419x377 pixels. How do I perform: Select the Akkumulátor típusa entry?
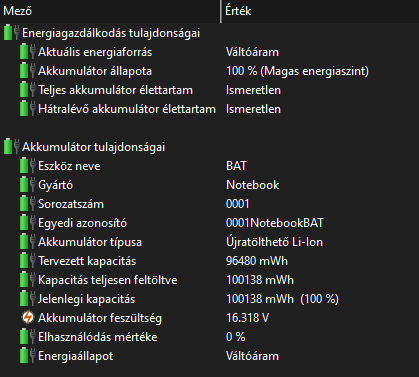coord(209,242)
